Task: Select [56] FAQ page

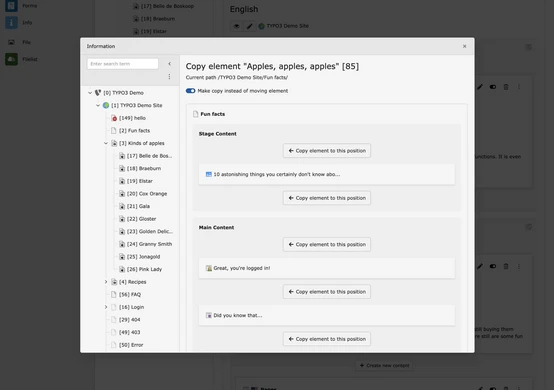Action: pyautogui.click(x=130, y=295)
